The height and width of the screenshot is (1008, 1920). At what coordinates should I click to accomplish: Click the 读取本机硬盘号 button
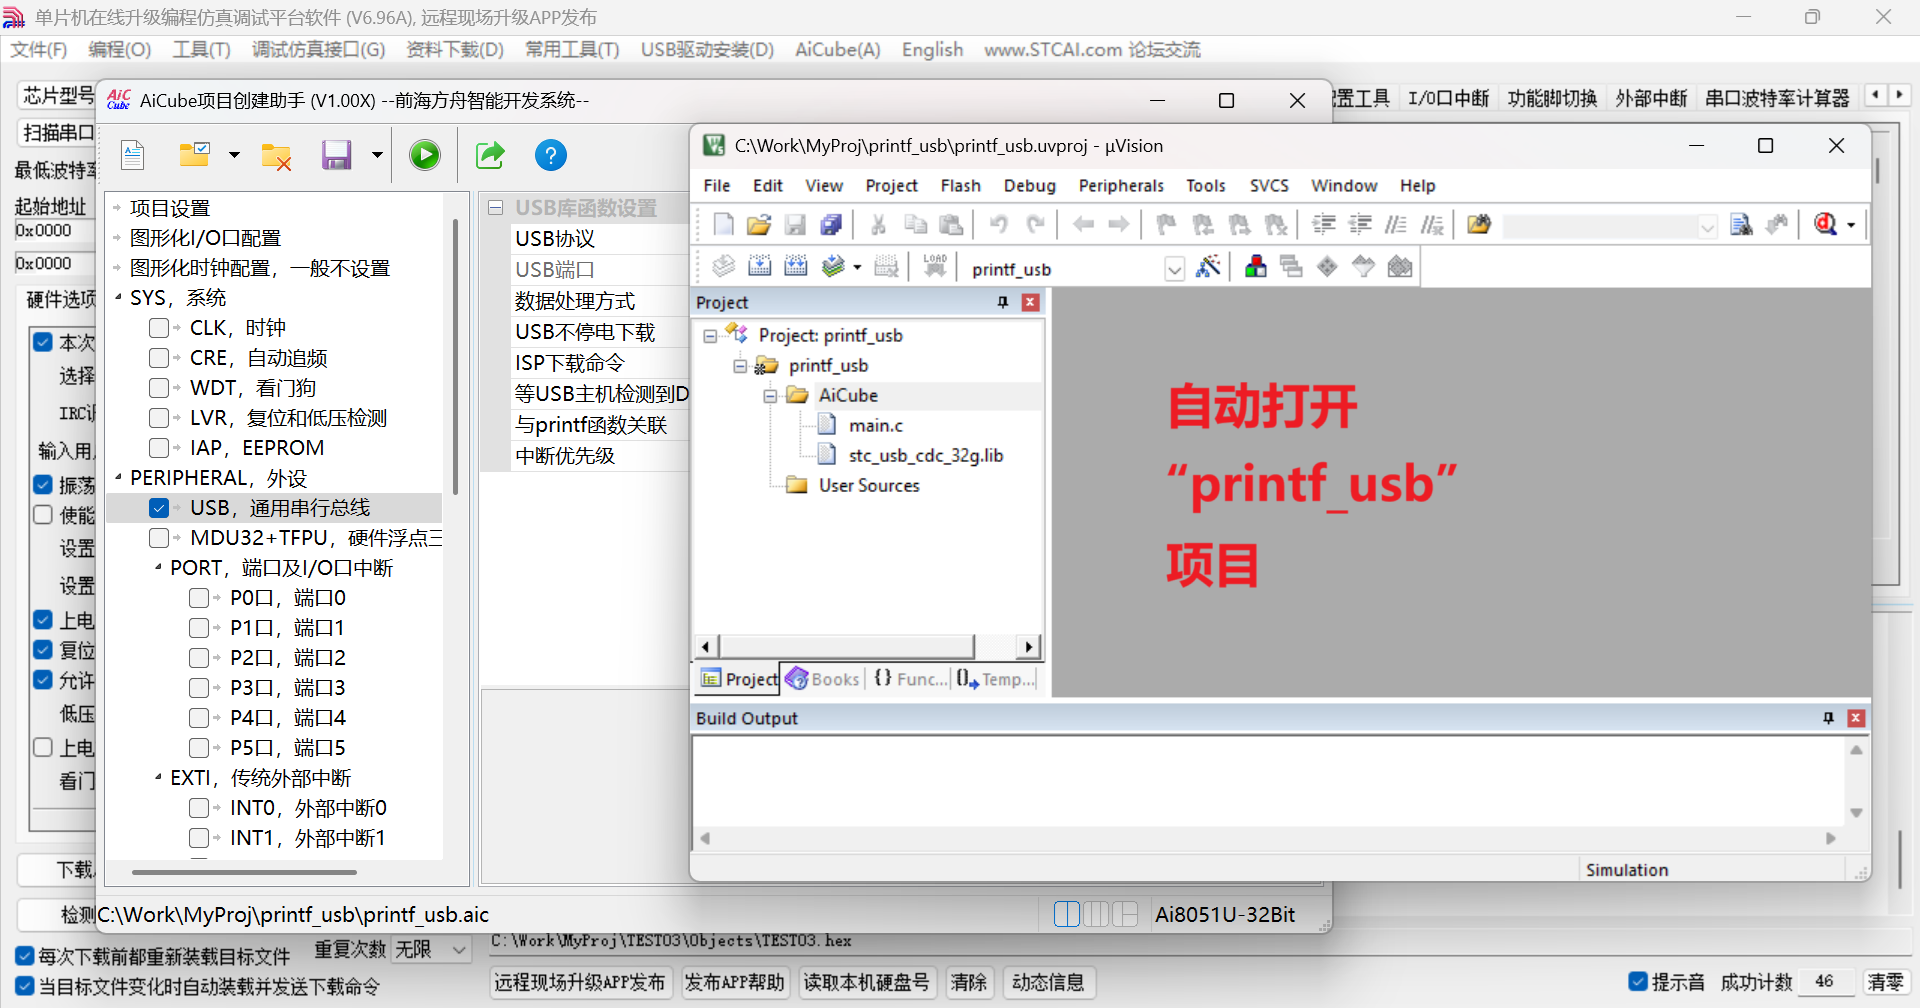[x=866, y=982]
